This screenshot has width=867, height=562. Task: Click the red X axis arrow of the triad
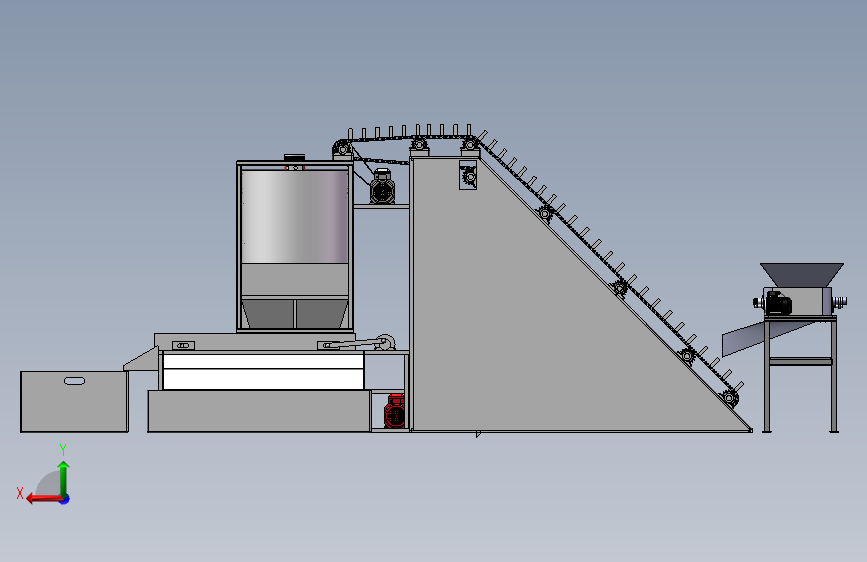(43, 498)
